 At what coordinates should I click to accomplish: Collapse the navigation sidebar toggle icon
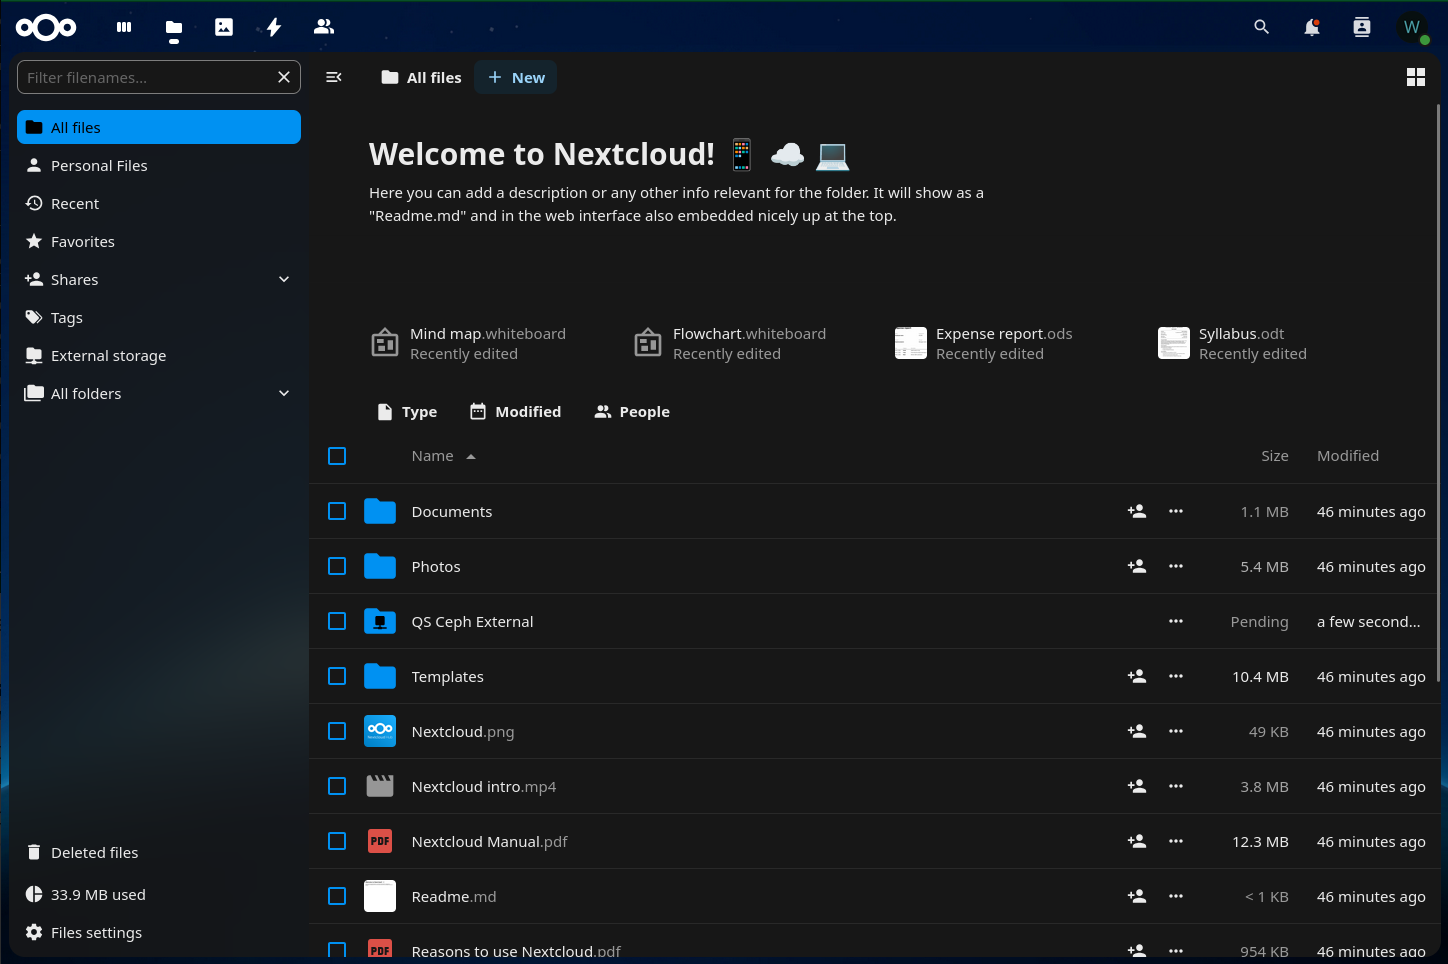point(334,77)
